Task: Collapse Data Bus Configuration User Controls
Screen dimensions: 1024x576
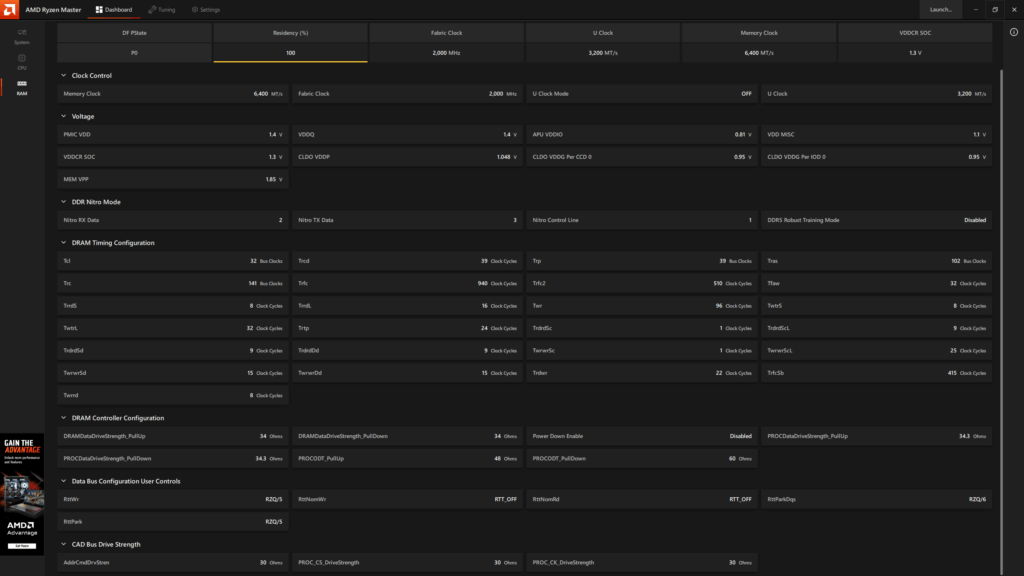Action: pos(63,481)
